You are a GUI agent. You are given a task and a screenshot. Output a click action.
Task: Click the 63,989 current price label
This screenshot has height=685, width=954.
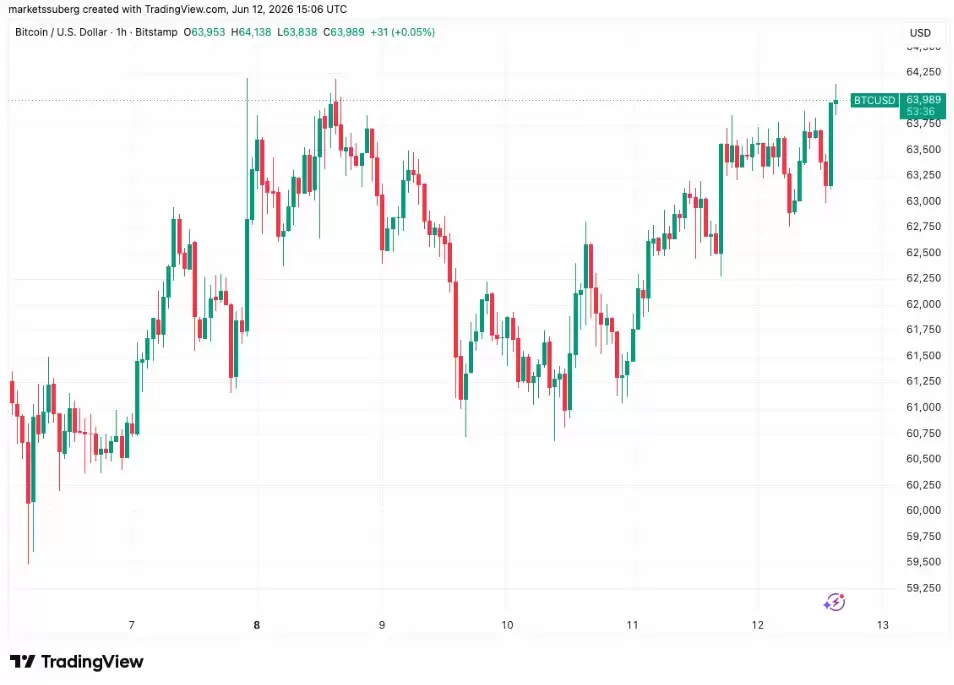[x=923, y=100]
